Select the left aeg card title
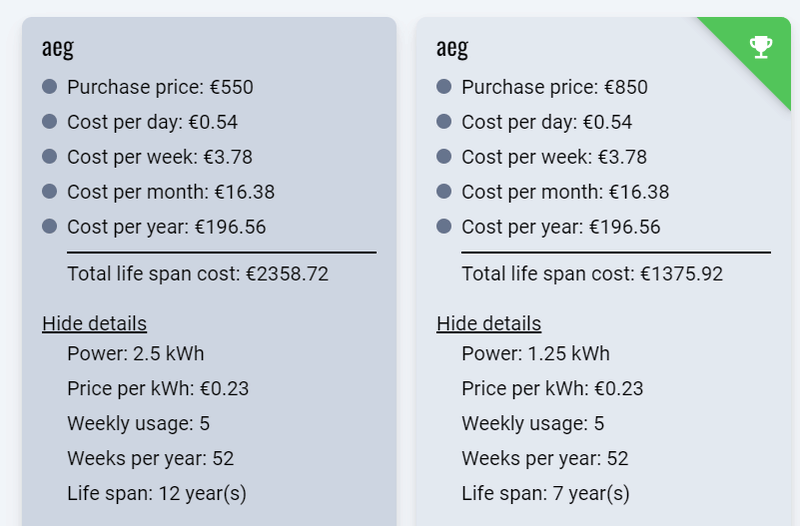 pyautogui.click(x=58, y=47)
